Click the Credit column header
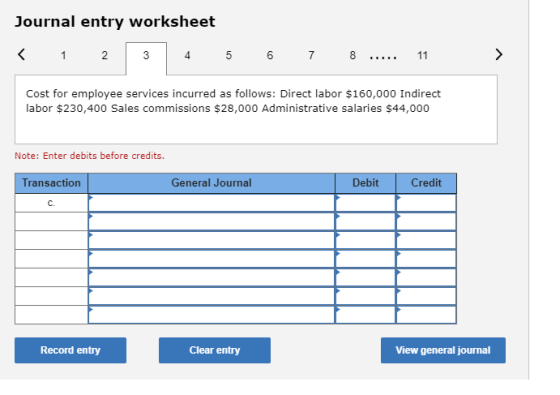This screenshot has width=560, height=395. [x=426, y=183]
